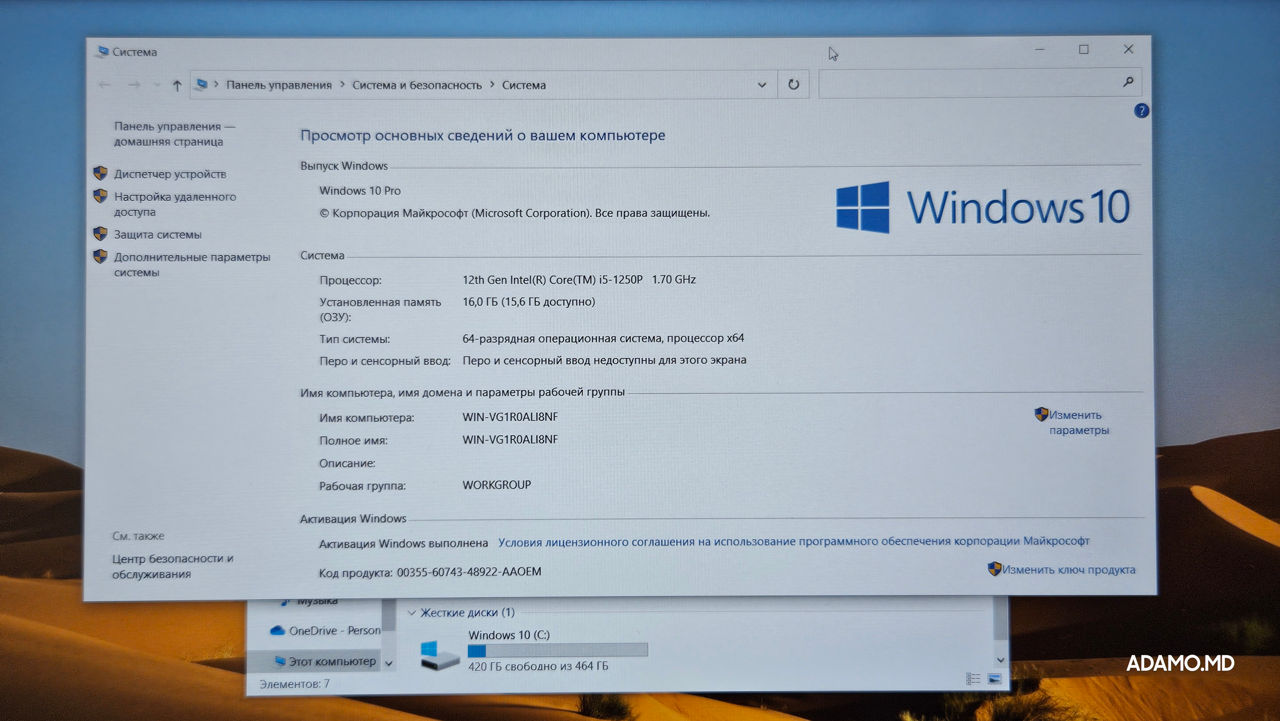Click the OneDrive cloud icon in Explorer
This screenshot has height=721, width=1280.
(x=277, y=630)
